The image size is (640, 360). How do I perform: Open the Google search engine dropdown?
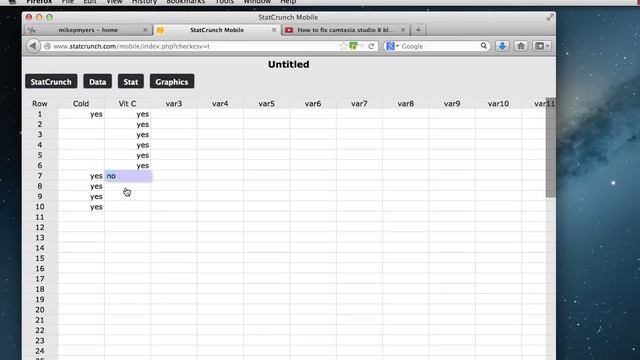[392, 46]
